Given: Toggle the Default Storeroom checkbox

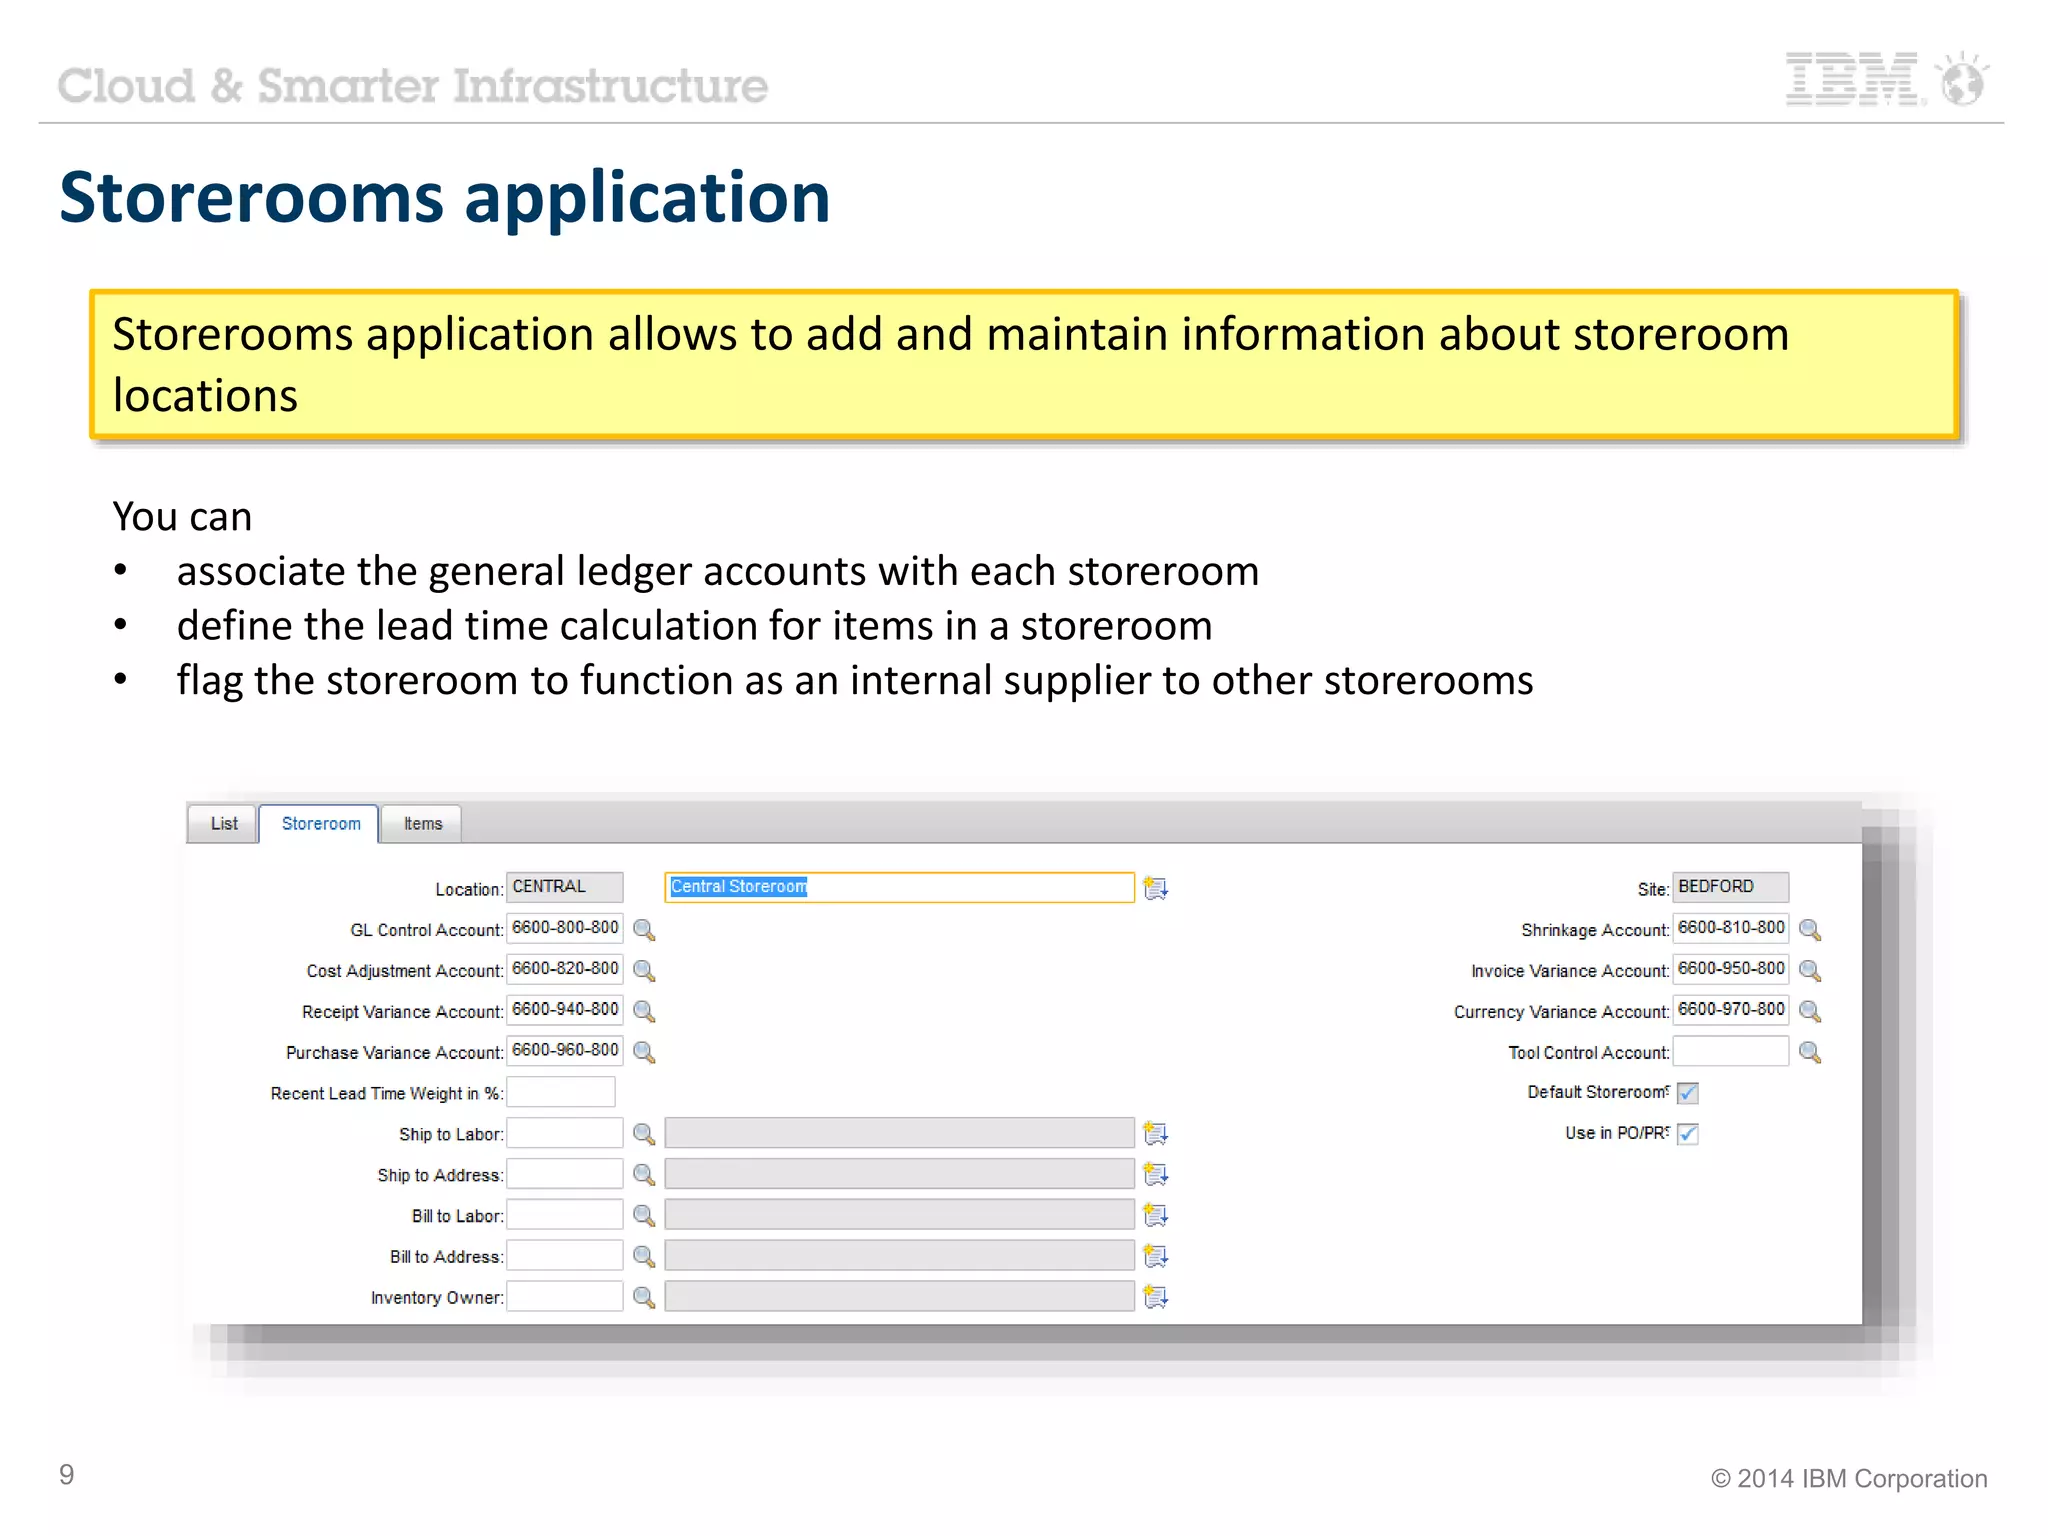Looking at the screenshot, I should pyautogui.click(x=1688, y=1093).
